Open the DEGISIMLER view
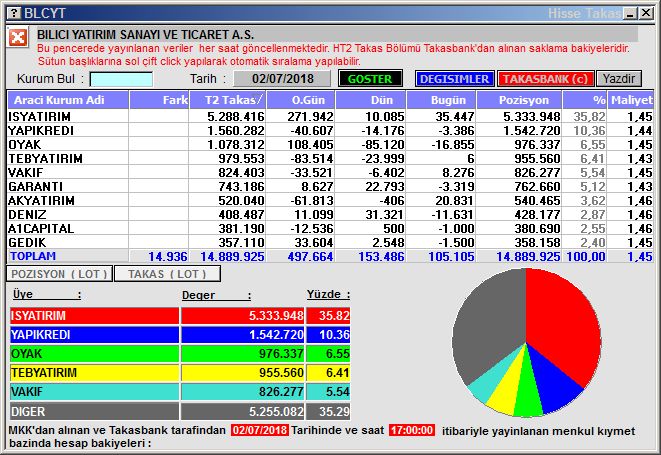 pyautogui.click(x=454, y=79)
